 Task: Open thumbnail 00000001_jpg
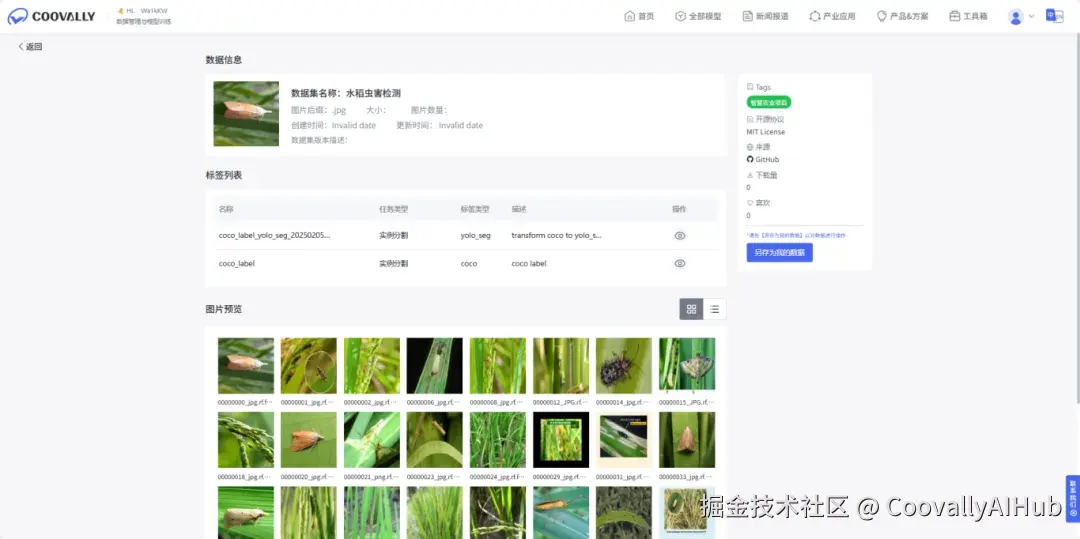309,366
